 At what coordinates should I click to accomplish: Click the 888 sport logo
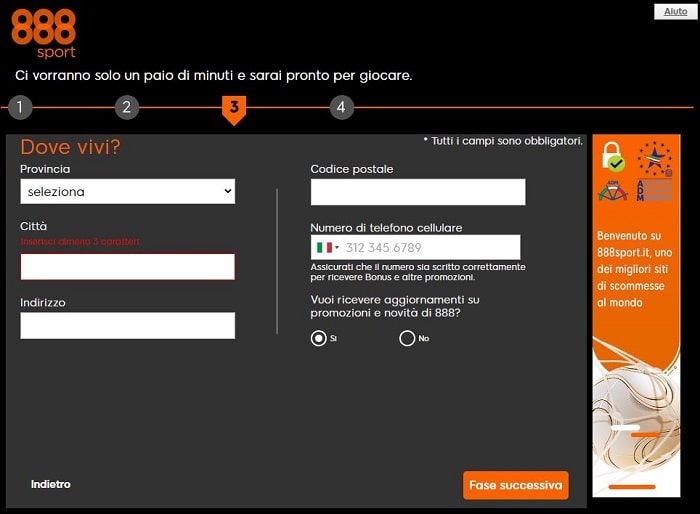[x=43, y=34]
